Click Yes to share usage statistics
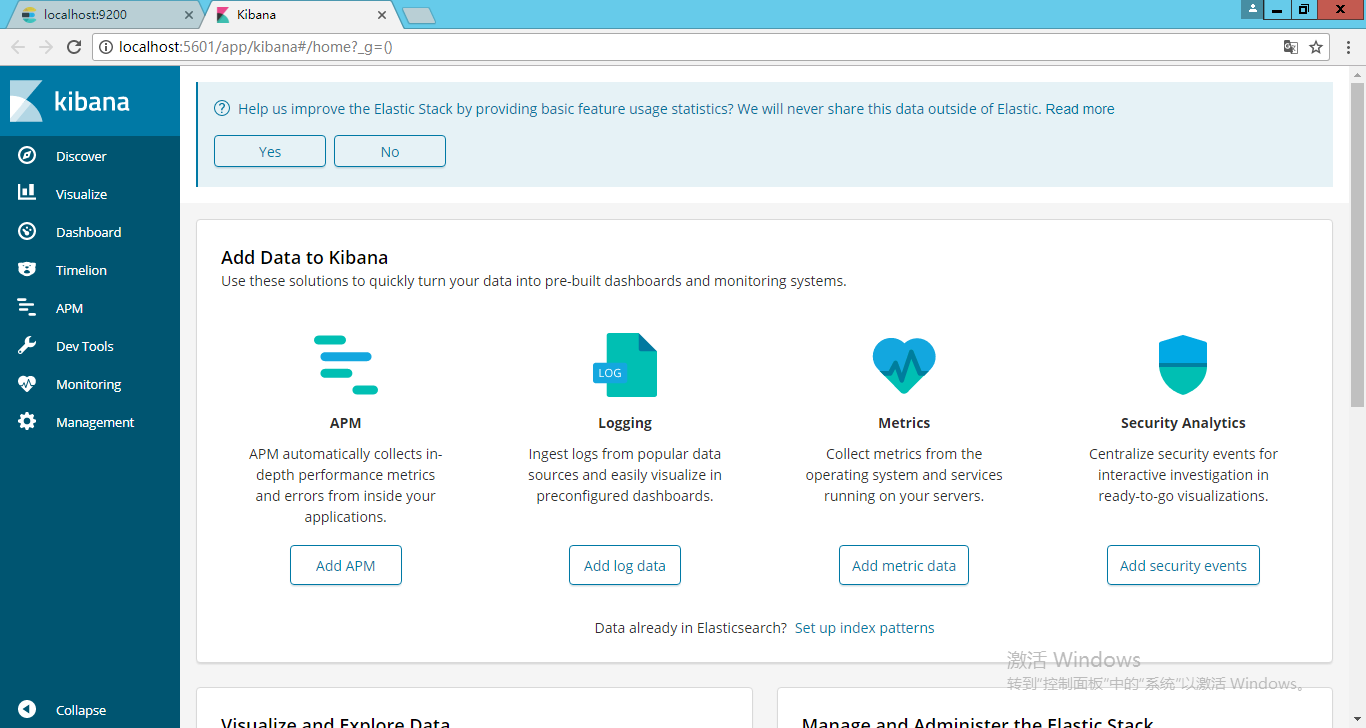This screenshot has width=1366, height=728. click(x=270, y=151)
